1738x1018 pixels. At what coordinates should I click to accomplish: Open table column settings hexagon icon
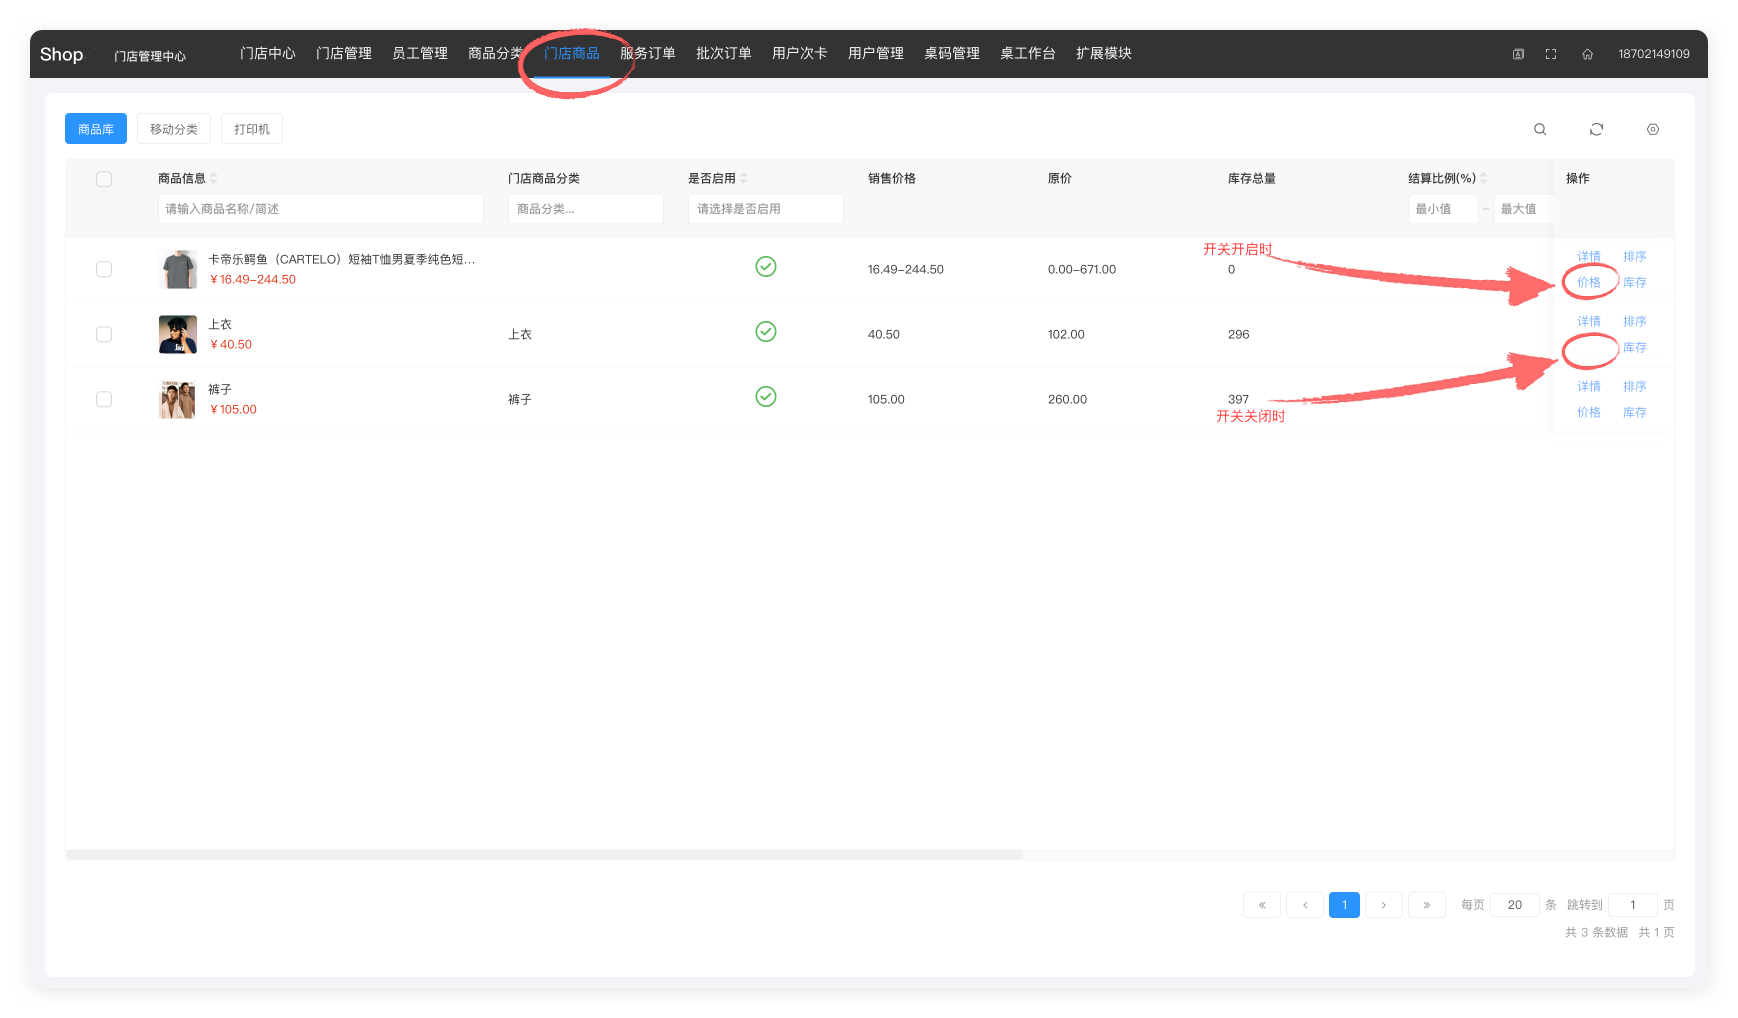[x=1652, y=129]
